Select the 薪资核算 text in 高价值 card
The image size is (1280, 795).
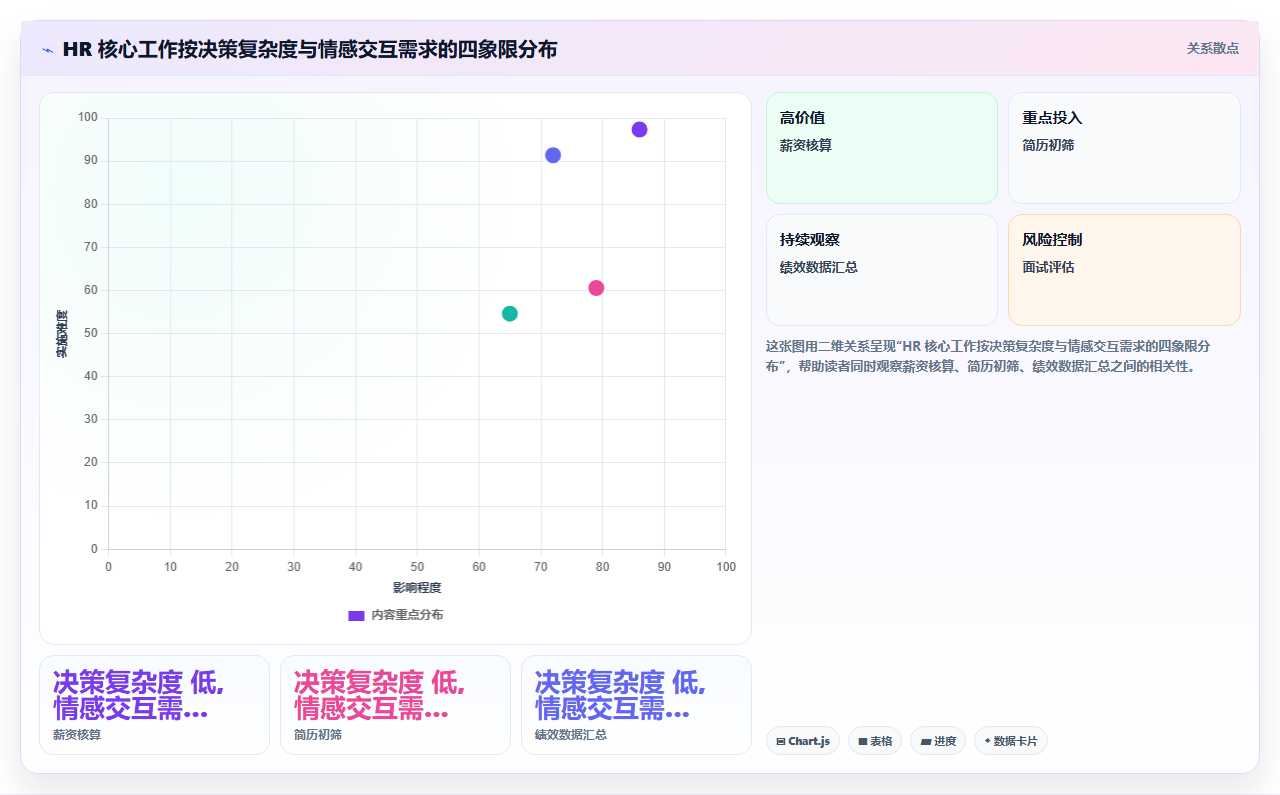click(806, 145)
